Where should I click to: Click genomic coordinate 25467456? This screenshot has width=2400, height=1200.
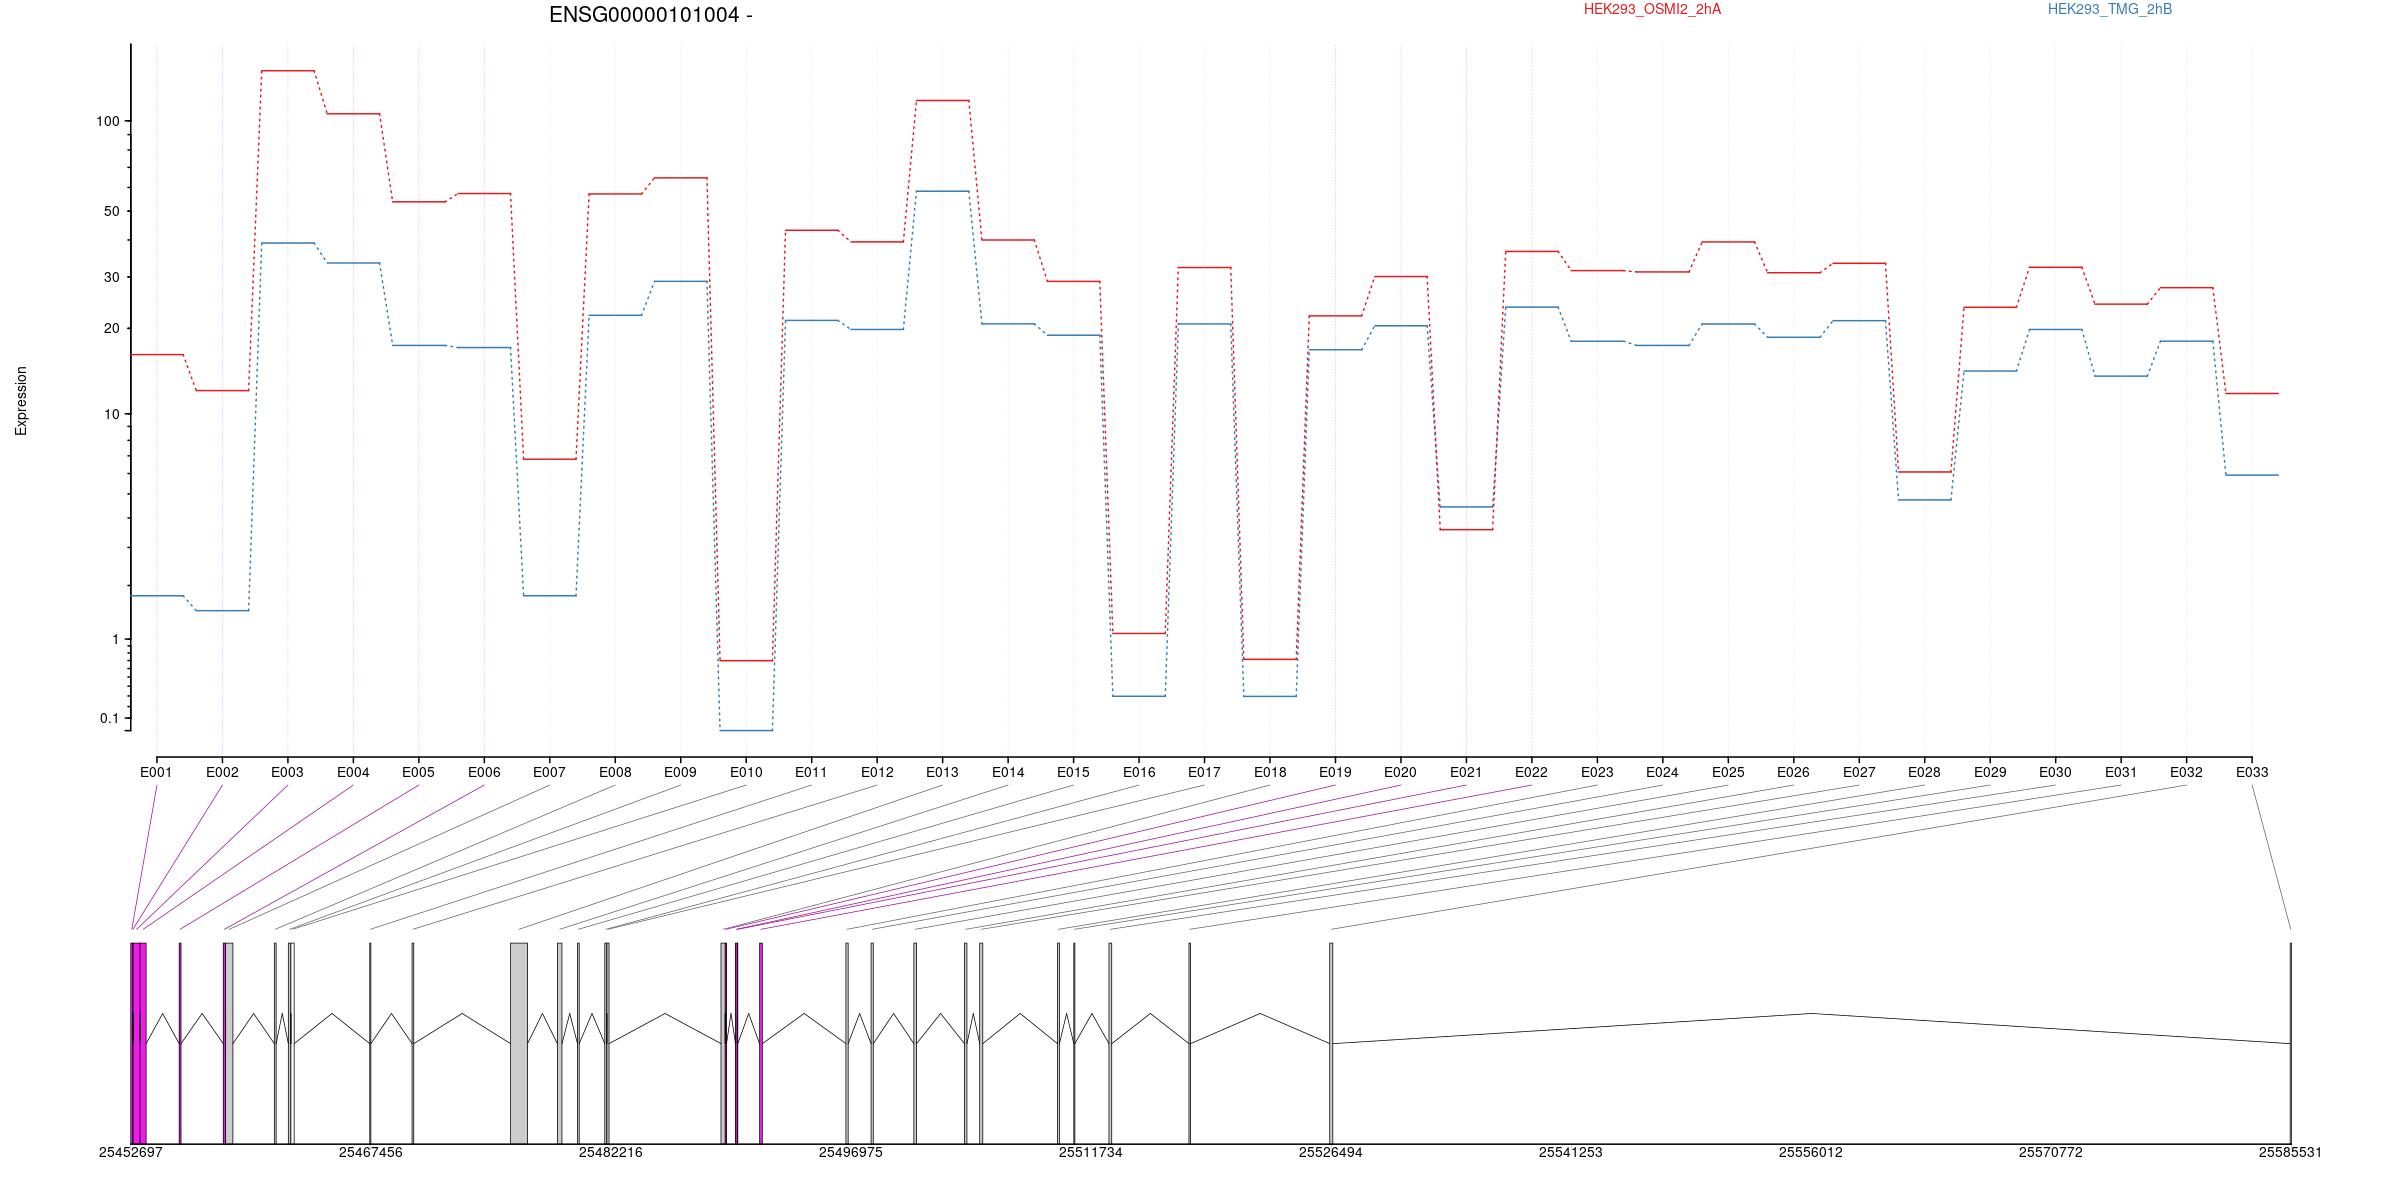click(x=371, y=1152)
